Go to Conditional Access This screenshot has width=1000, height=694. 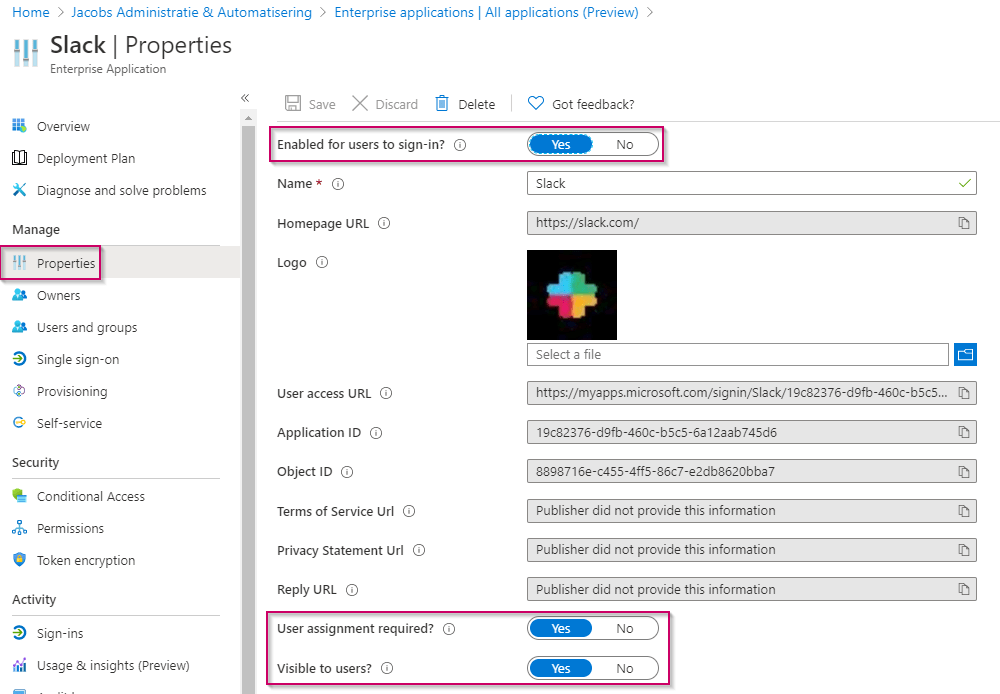pos(91,496)
